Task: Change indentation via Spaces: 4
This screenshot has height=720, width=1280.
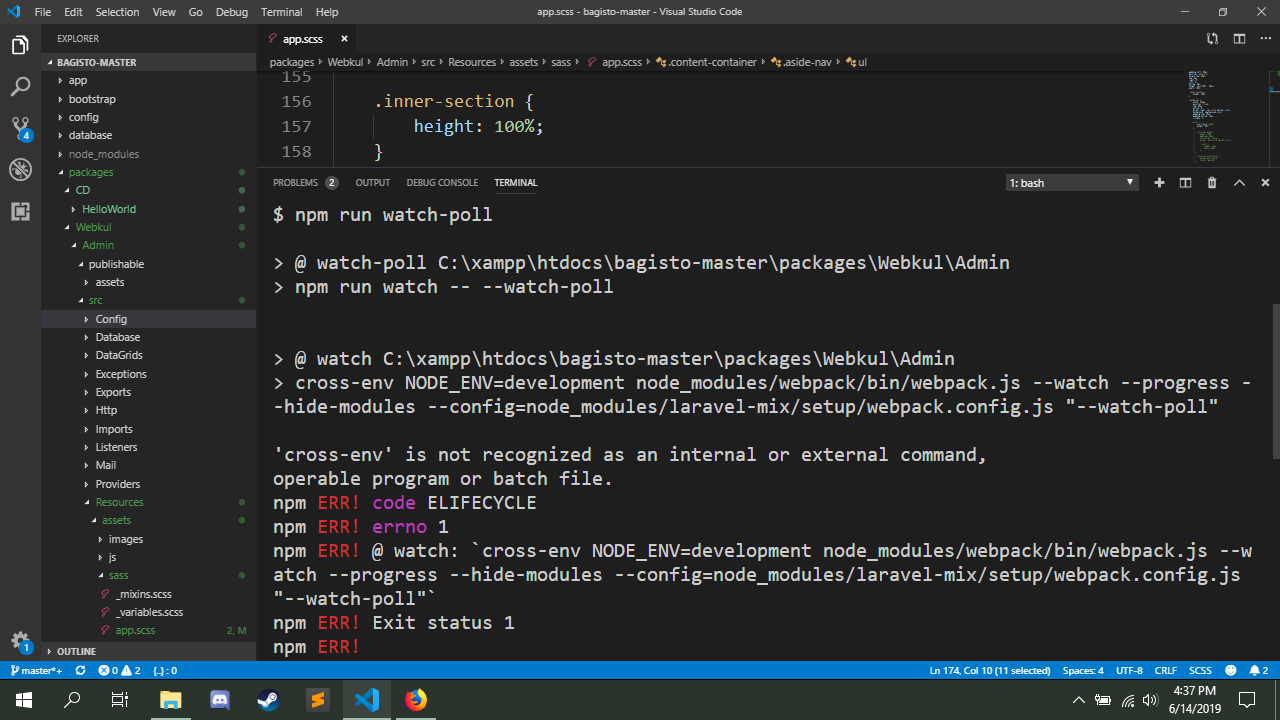Action: pyautogui.click(x=1083, y=670)
